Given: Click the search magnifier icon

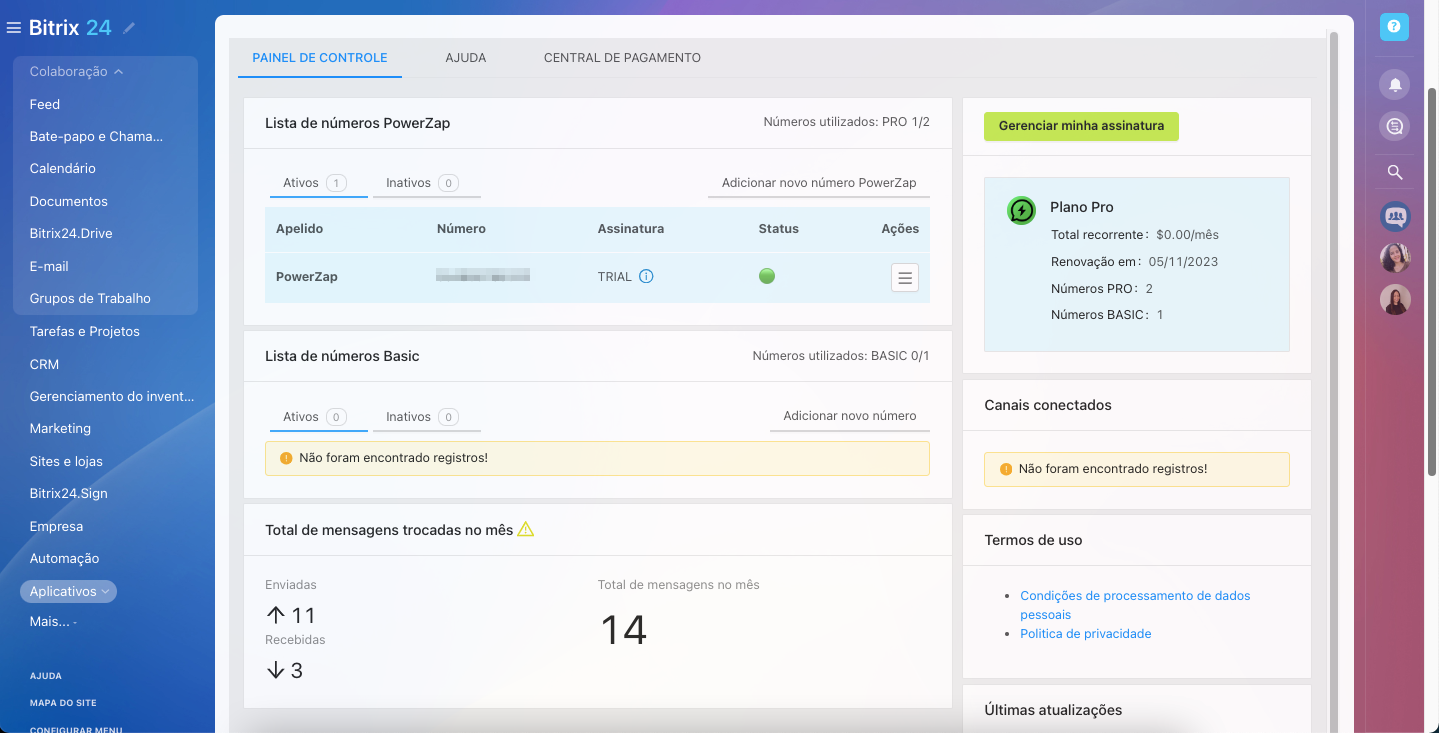Looking at the screenshot, I should (x=1394, y=172).
